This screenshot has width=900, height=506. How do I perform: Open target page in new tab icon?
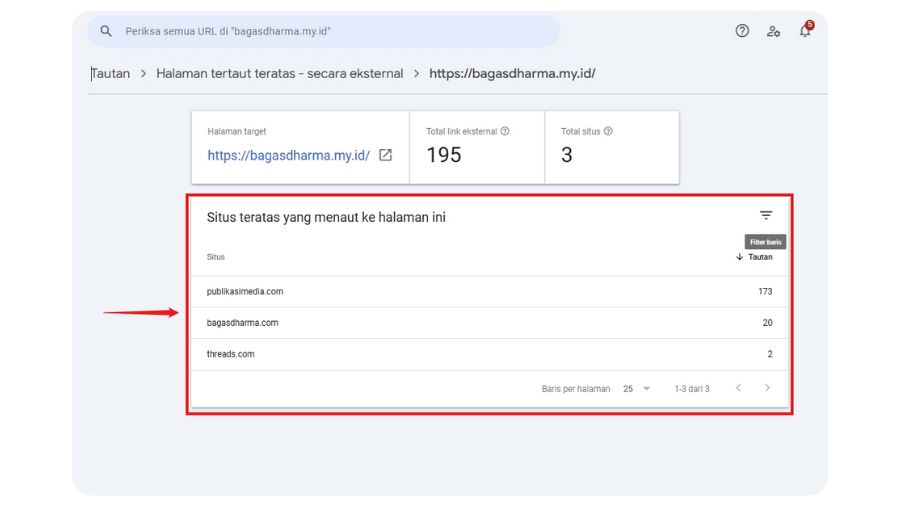tap(386, 155)
